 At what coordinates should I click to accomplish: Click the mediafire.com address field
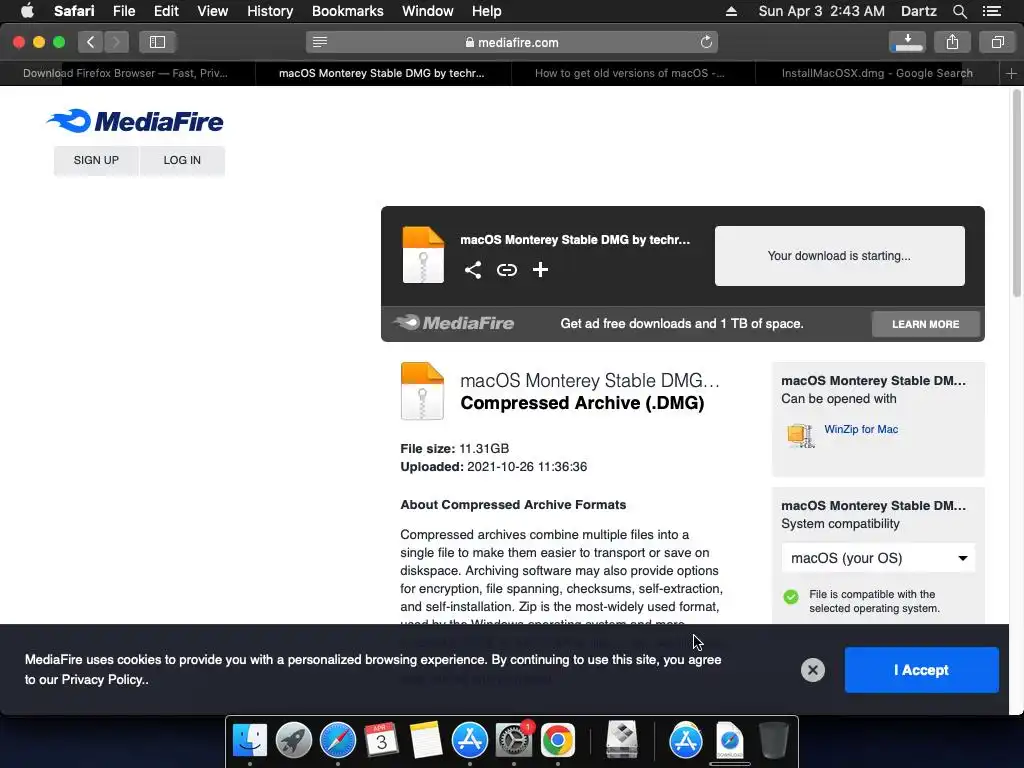pos(512,42)
